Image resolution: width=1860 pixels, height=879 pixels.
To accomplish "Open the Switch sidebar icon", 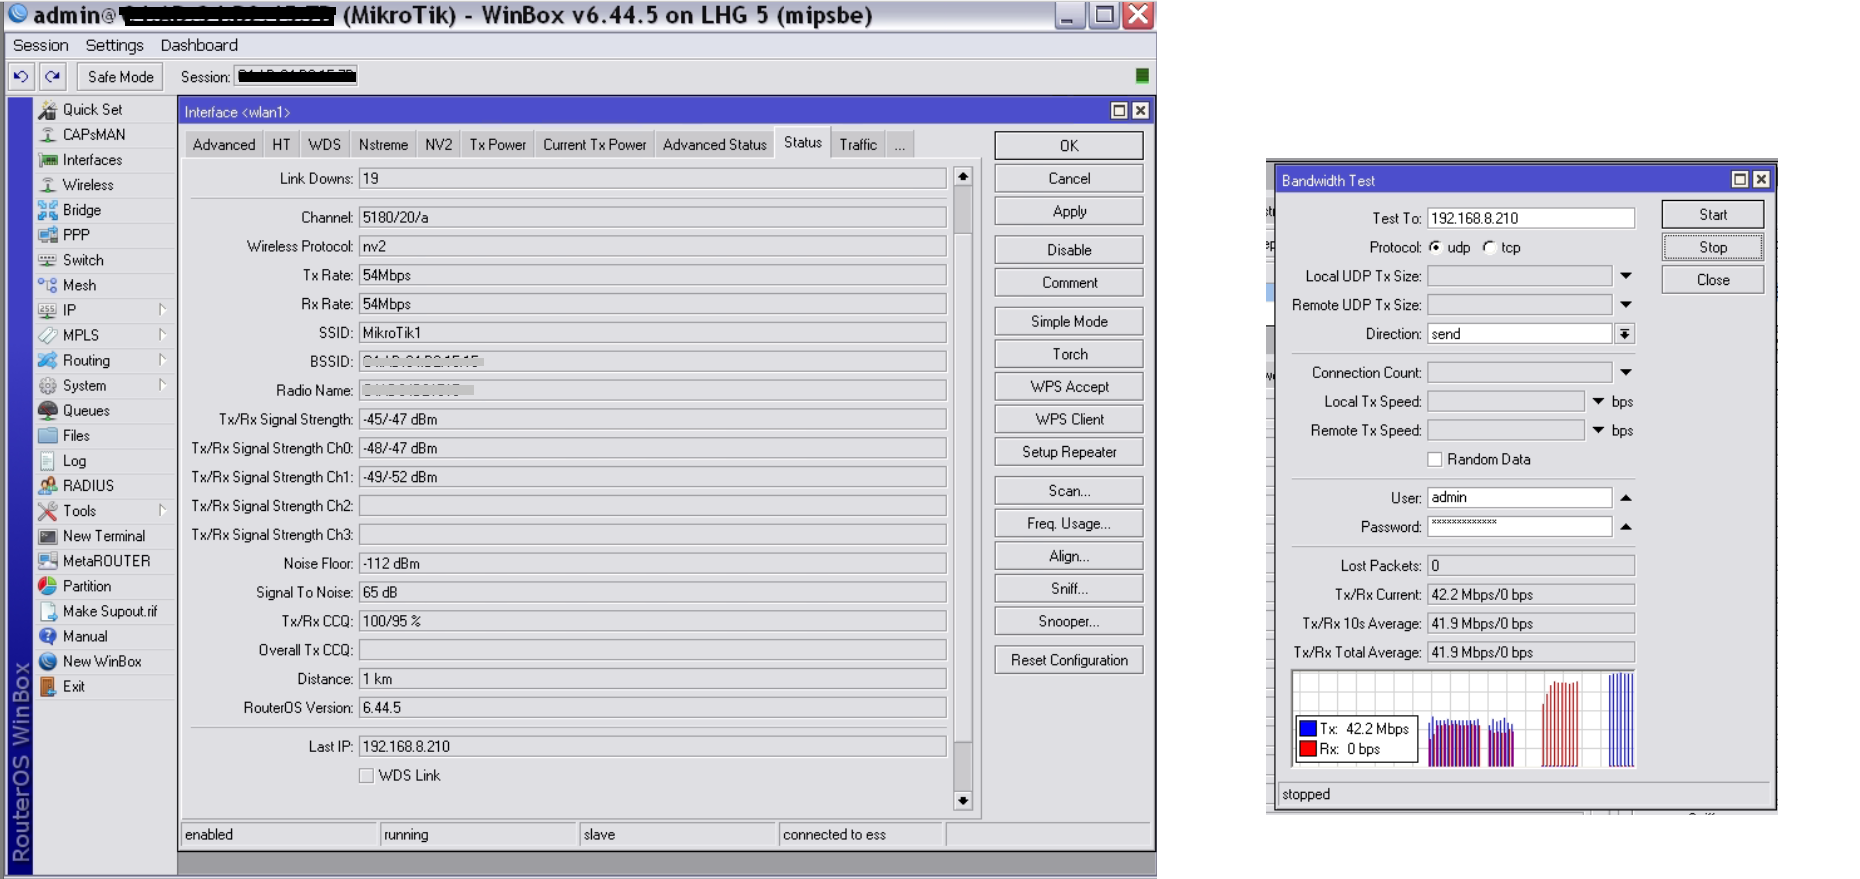I will pyautogui.click(x=47, y=260).
